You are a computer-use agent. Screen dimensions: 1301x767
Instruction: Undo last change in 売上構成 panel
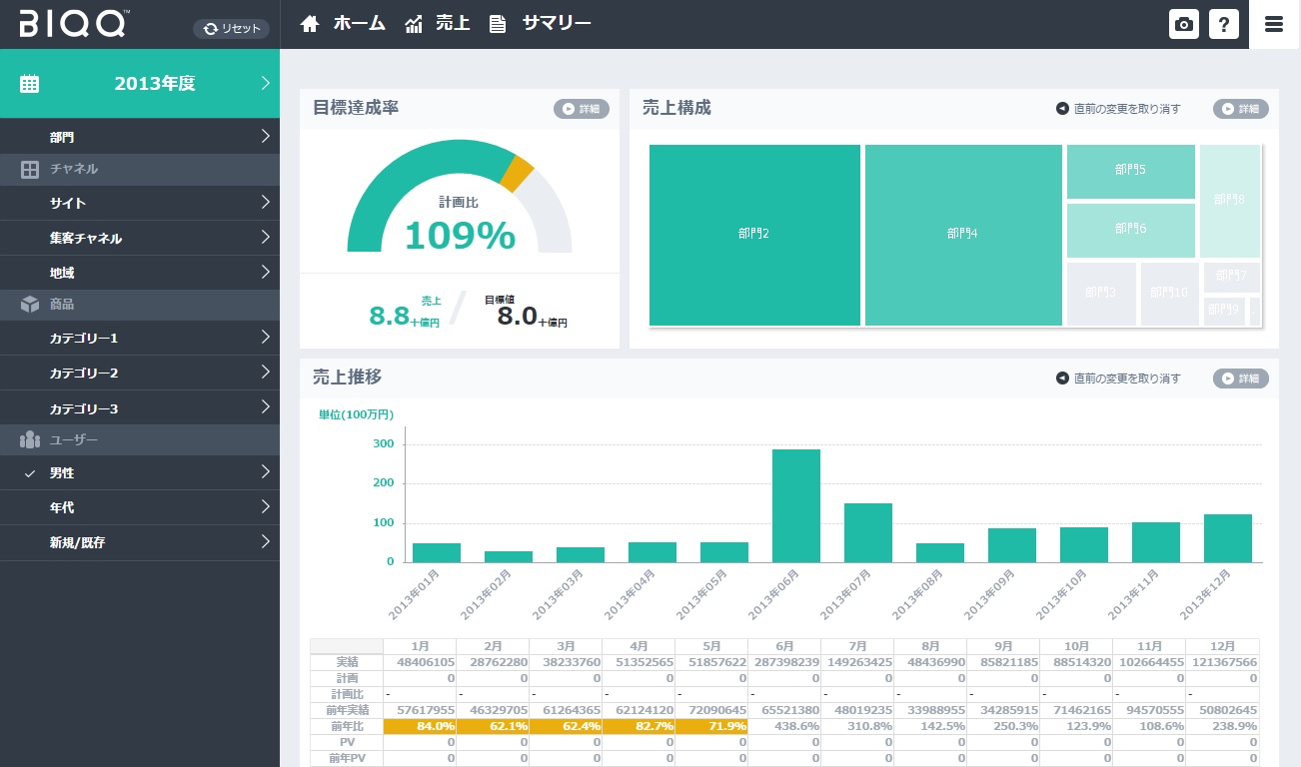1119,109
